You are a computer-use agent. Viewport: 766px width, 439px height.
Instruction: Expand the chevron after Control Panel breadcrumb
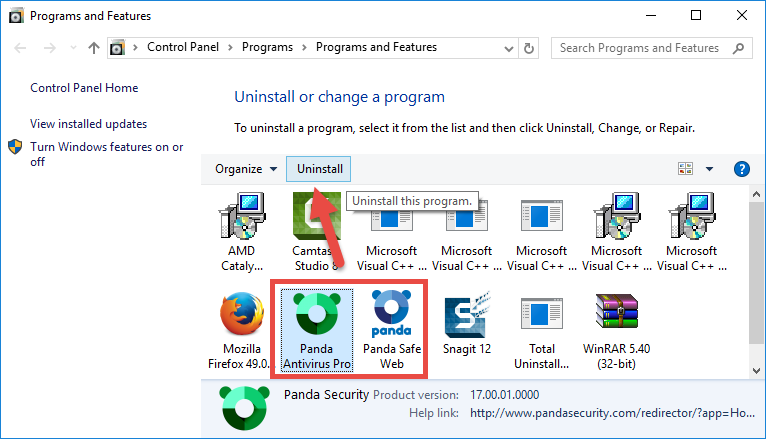pos(230,47)
